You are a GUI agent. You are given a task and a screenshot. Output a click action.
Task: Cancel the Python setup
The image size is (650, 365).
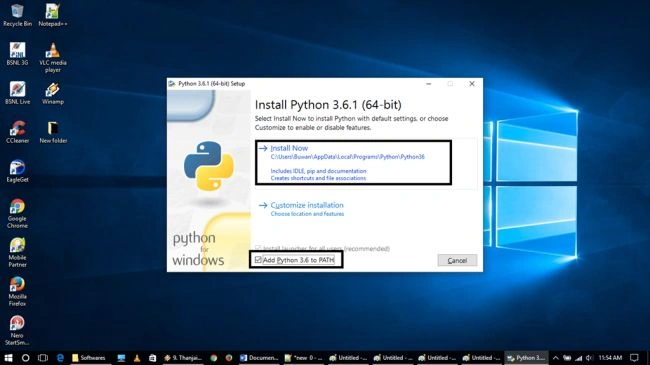pos(457,260)
